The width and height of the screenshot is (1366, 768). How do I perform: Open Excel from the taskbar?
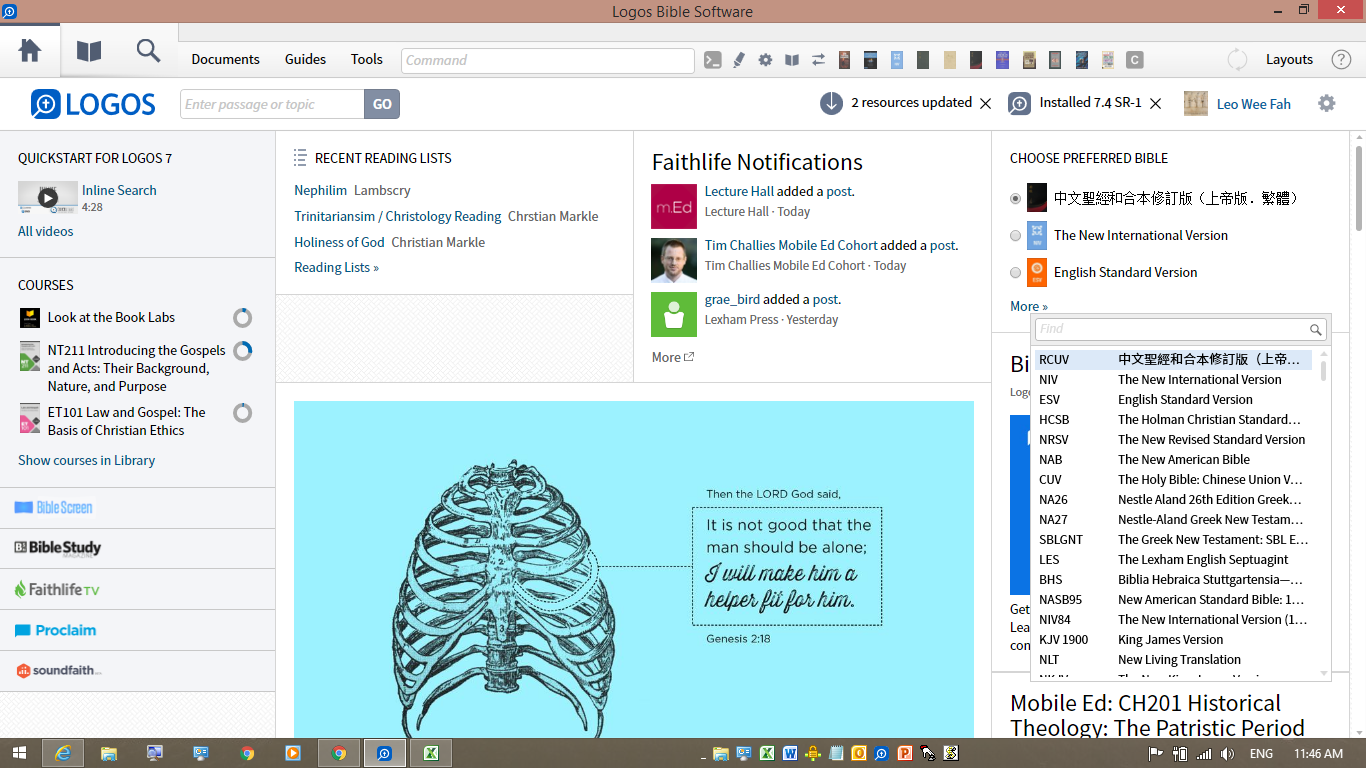click(x=431, y=753)
